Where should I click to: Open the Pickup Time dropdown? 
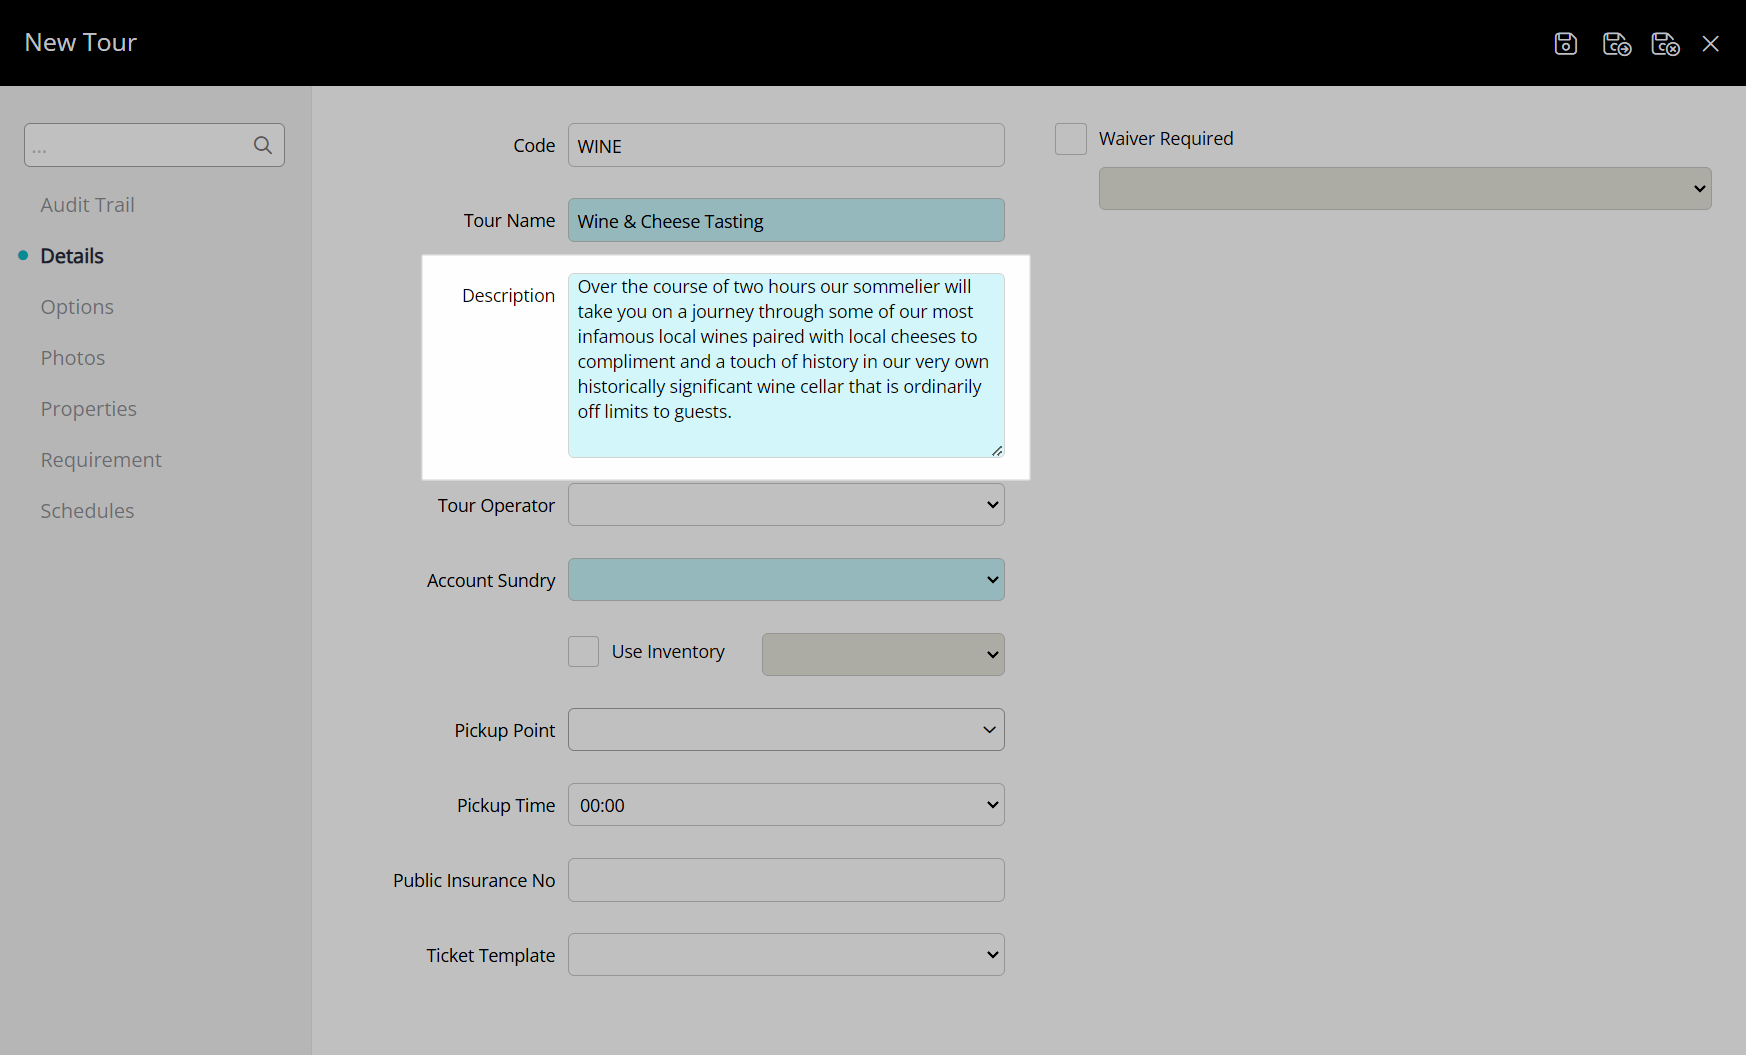point(786,804)
